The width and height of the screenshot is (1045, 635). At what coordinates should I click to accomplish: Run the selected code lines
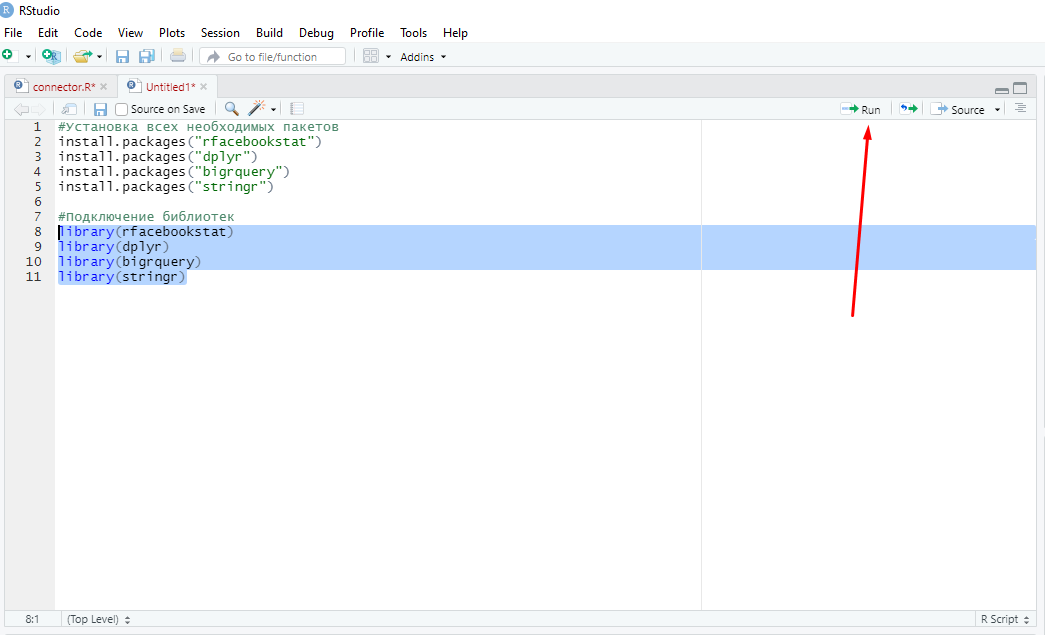pyautogui.click(x=861, y=109)
